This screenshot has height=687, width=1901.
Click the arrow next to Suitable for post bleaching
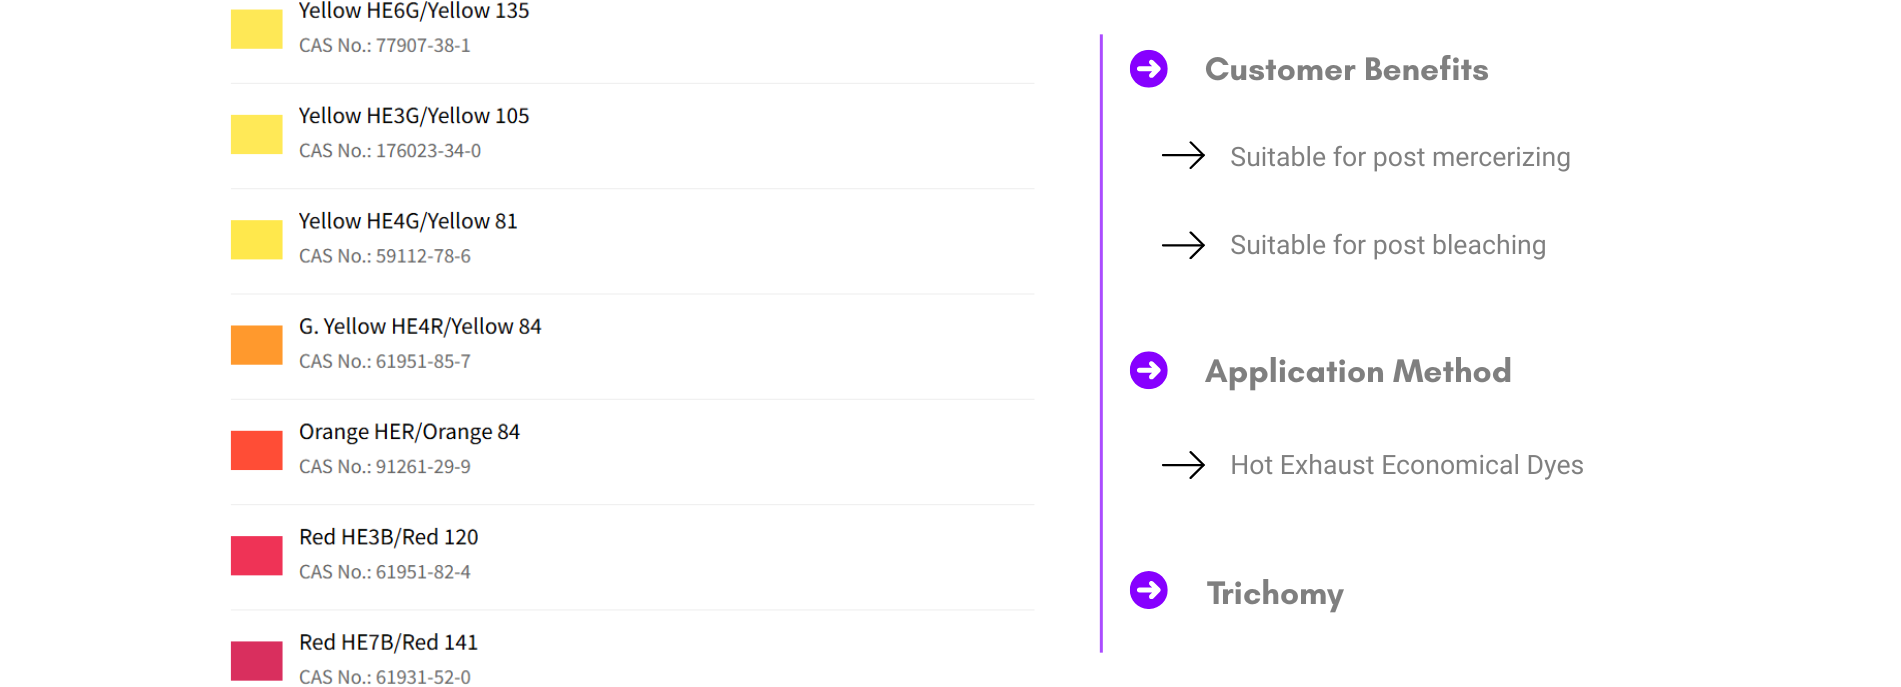(x=1183, y=245)
